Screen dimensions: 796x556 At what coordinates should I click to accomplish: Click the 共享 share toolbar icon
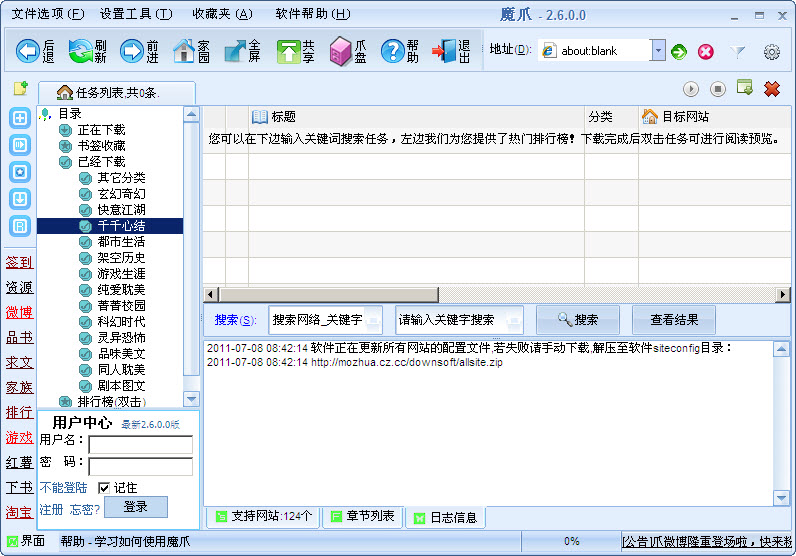point(295,51)
